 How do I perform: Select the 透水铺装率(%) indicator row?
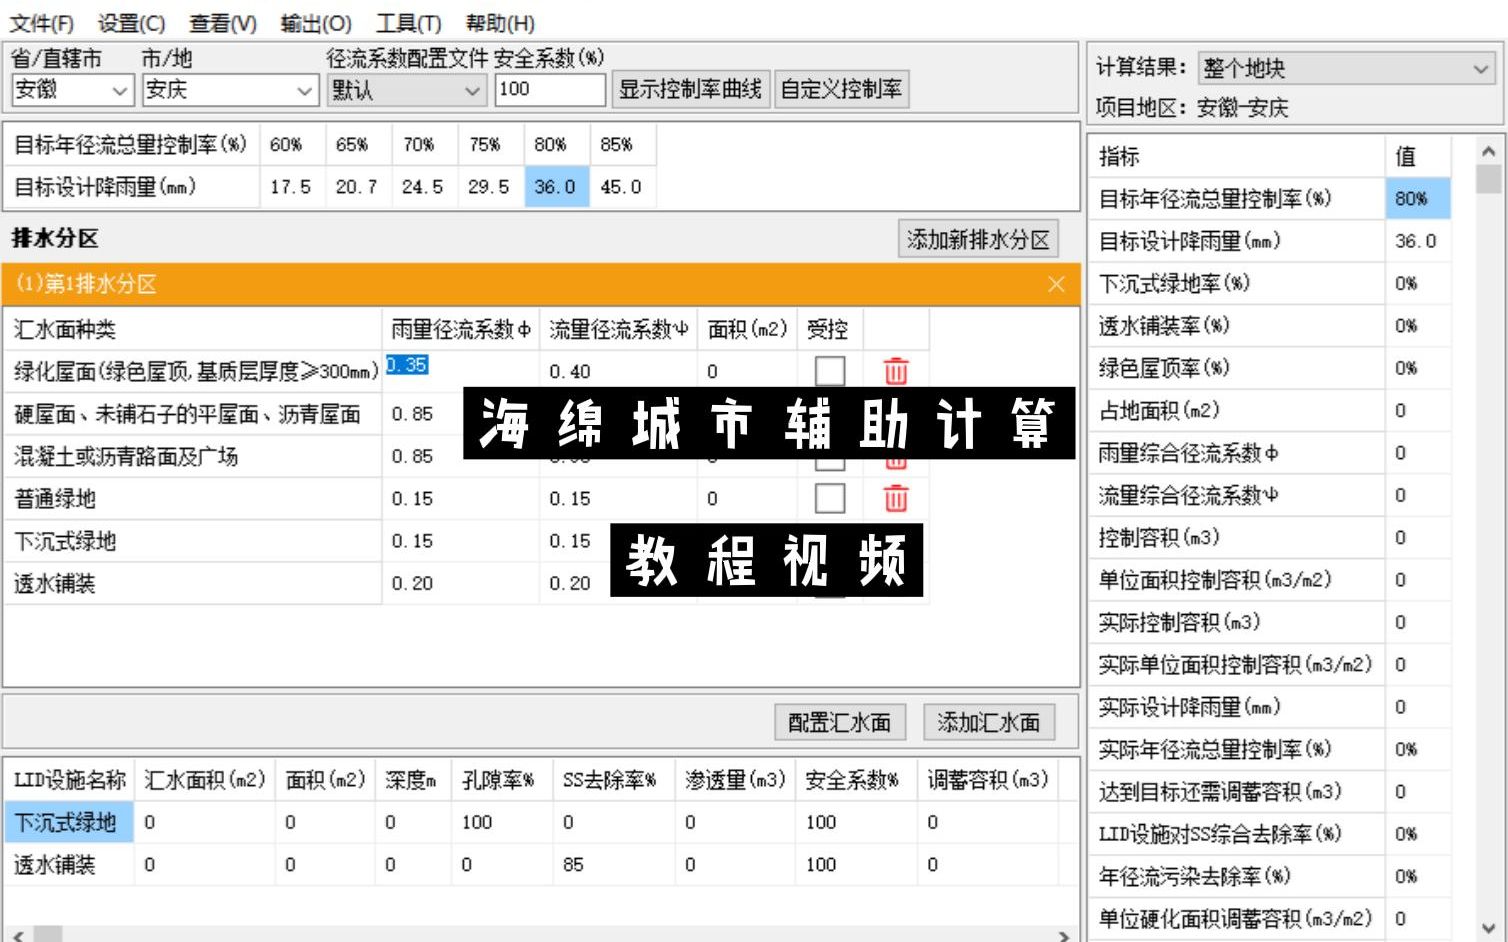click(1236, 326)
